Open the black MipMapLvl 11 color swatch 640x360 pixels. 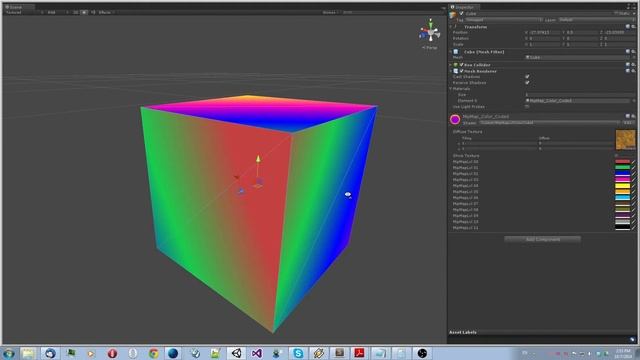(622, 228)
